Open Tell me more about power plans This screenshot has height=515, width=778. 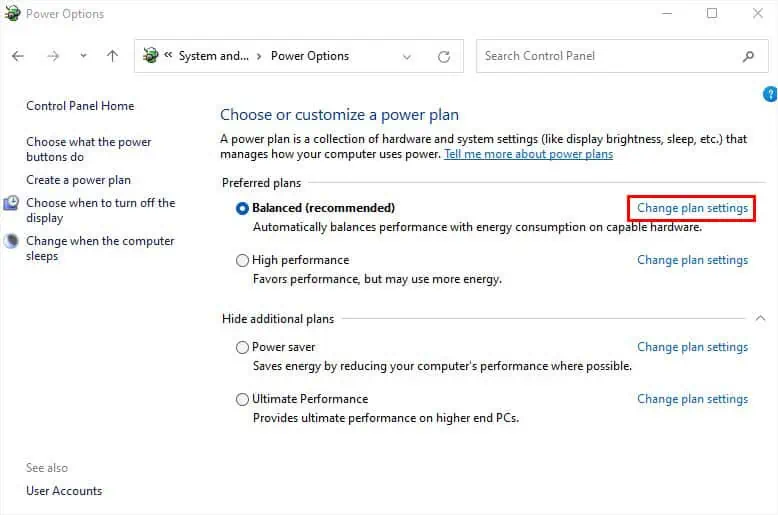click(x=528, y=154)
